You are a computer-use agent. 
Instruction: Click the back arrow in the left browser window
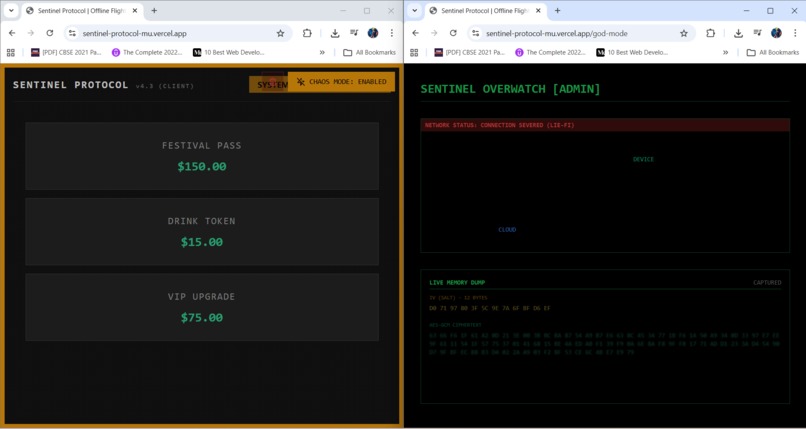(12, 33)
